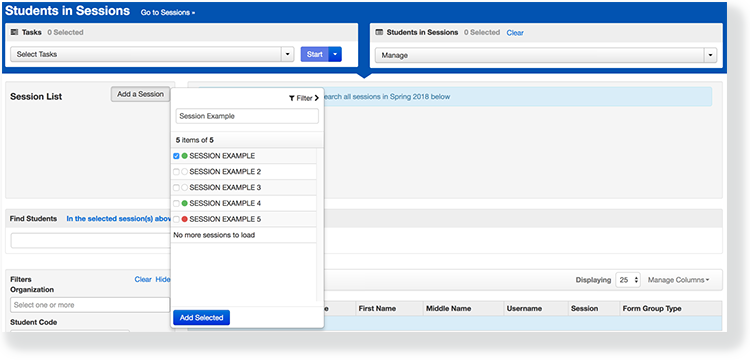
Task: Click green status dot of SESSION EXAMPLE 4
Action: (185, 203)
